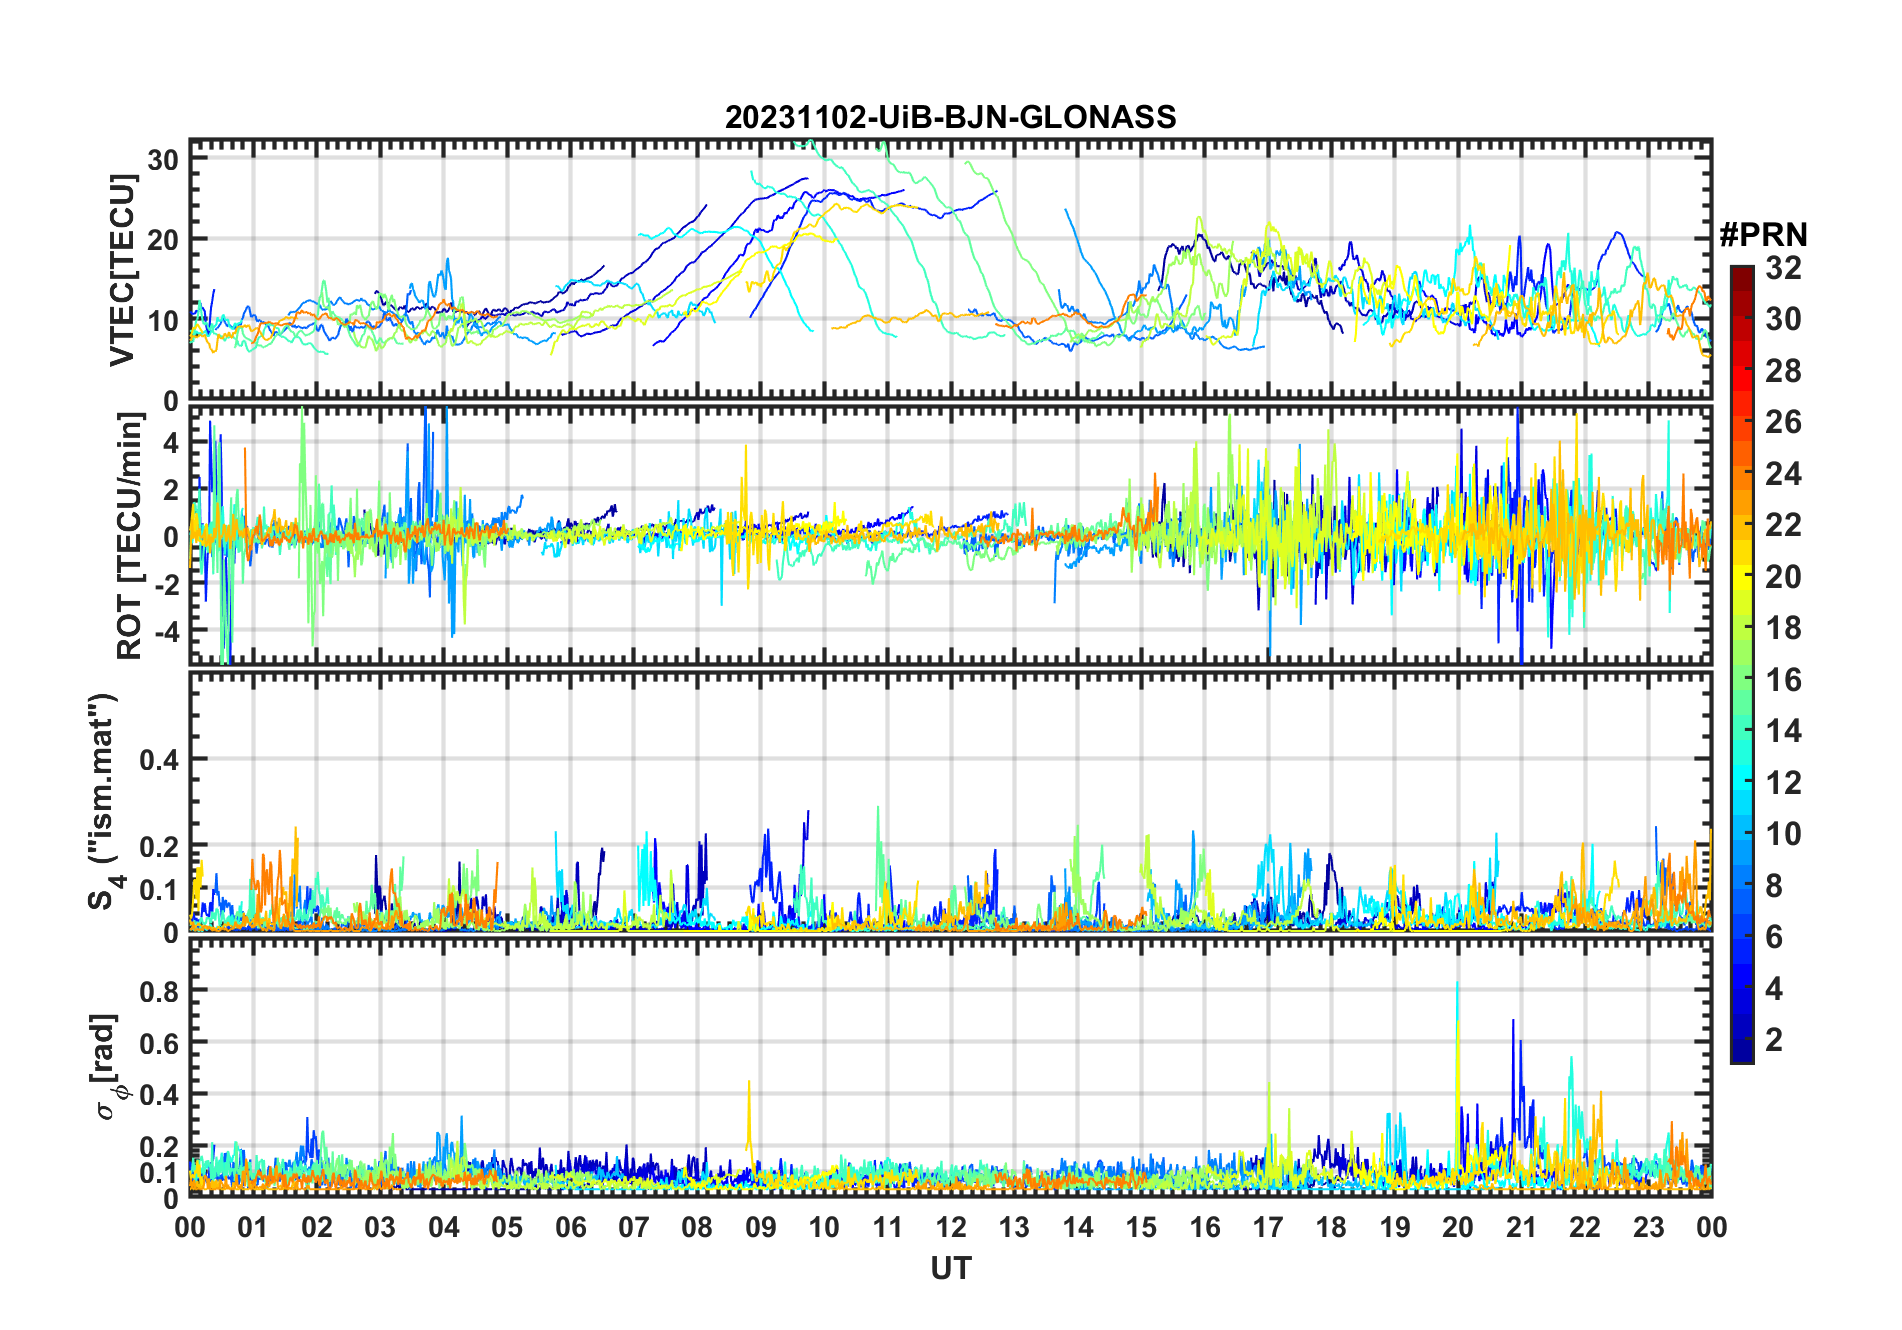Select the UT axis tick label "03"
The height and width of the screenshot is (1330, 1902).
[x=380, y=1228]
